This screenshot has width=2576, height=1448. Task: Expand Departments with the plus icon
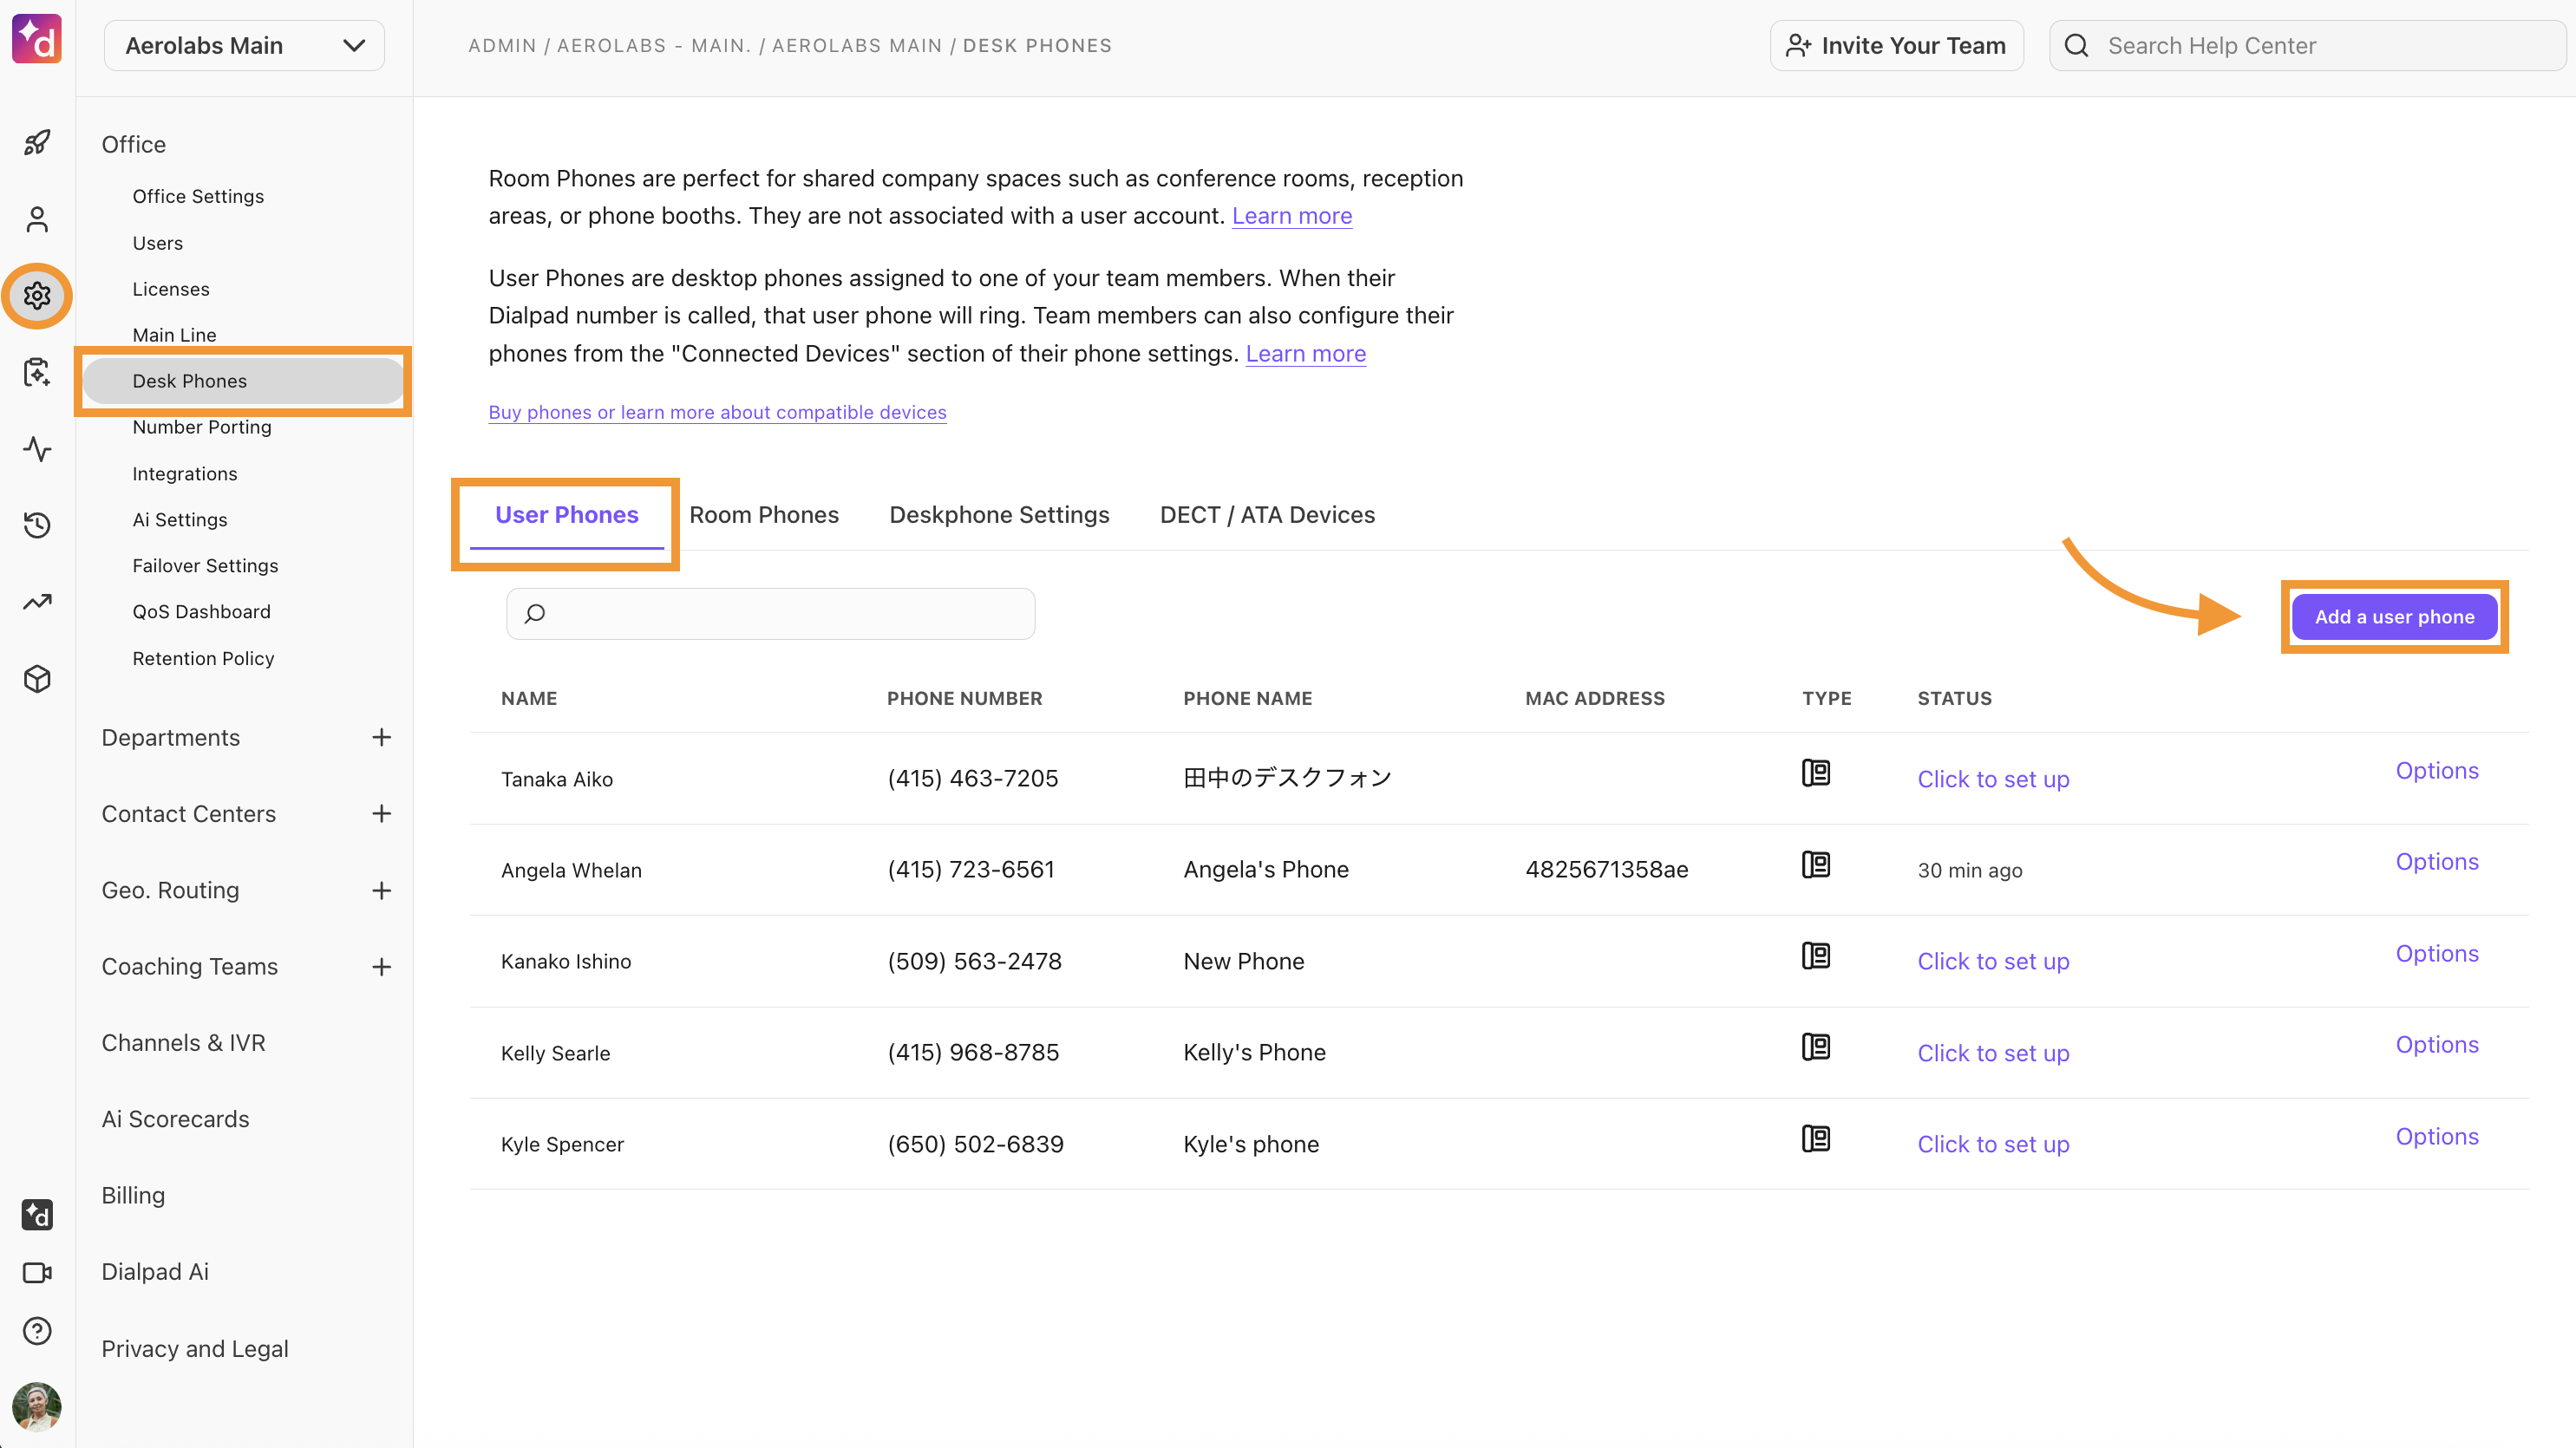point(381,738)
